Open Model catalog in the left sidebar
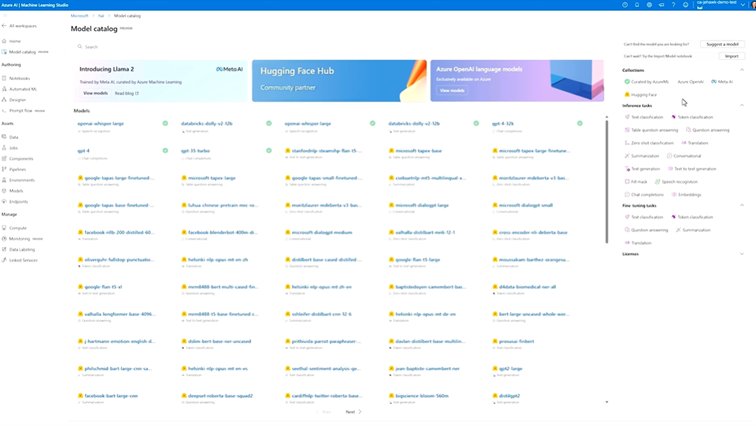The height and width of the screenshot is (426, 756). (25, 52)
